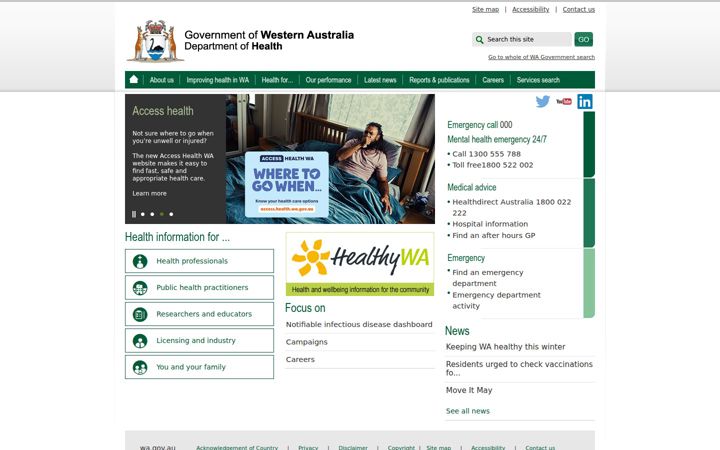Click the Medical advice heading
Image resolution: width=720 pixels, height=450 pixels.
[472, 187]
